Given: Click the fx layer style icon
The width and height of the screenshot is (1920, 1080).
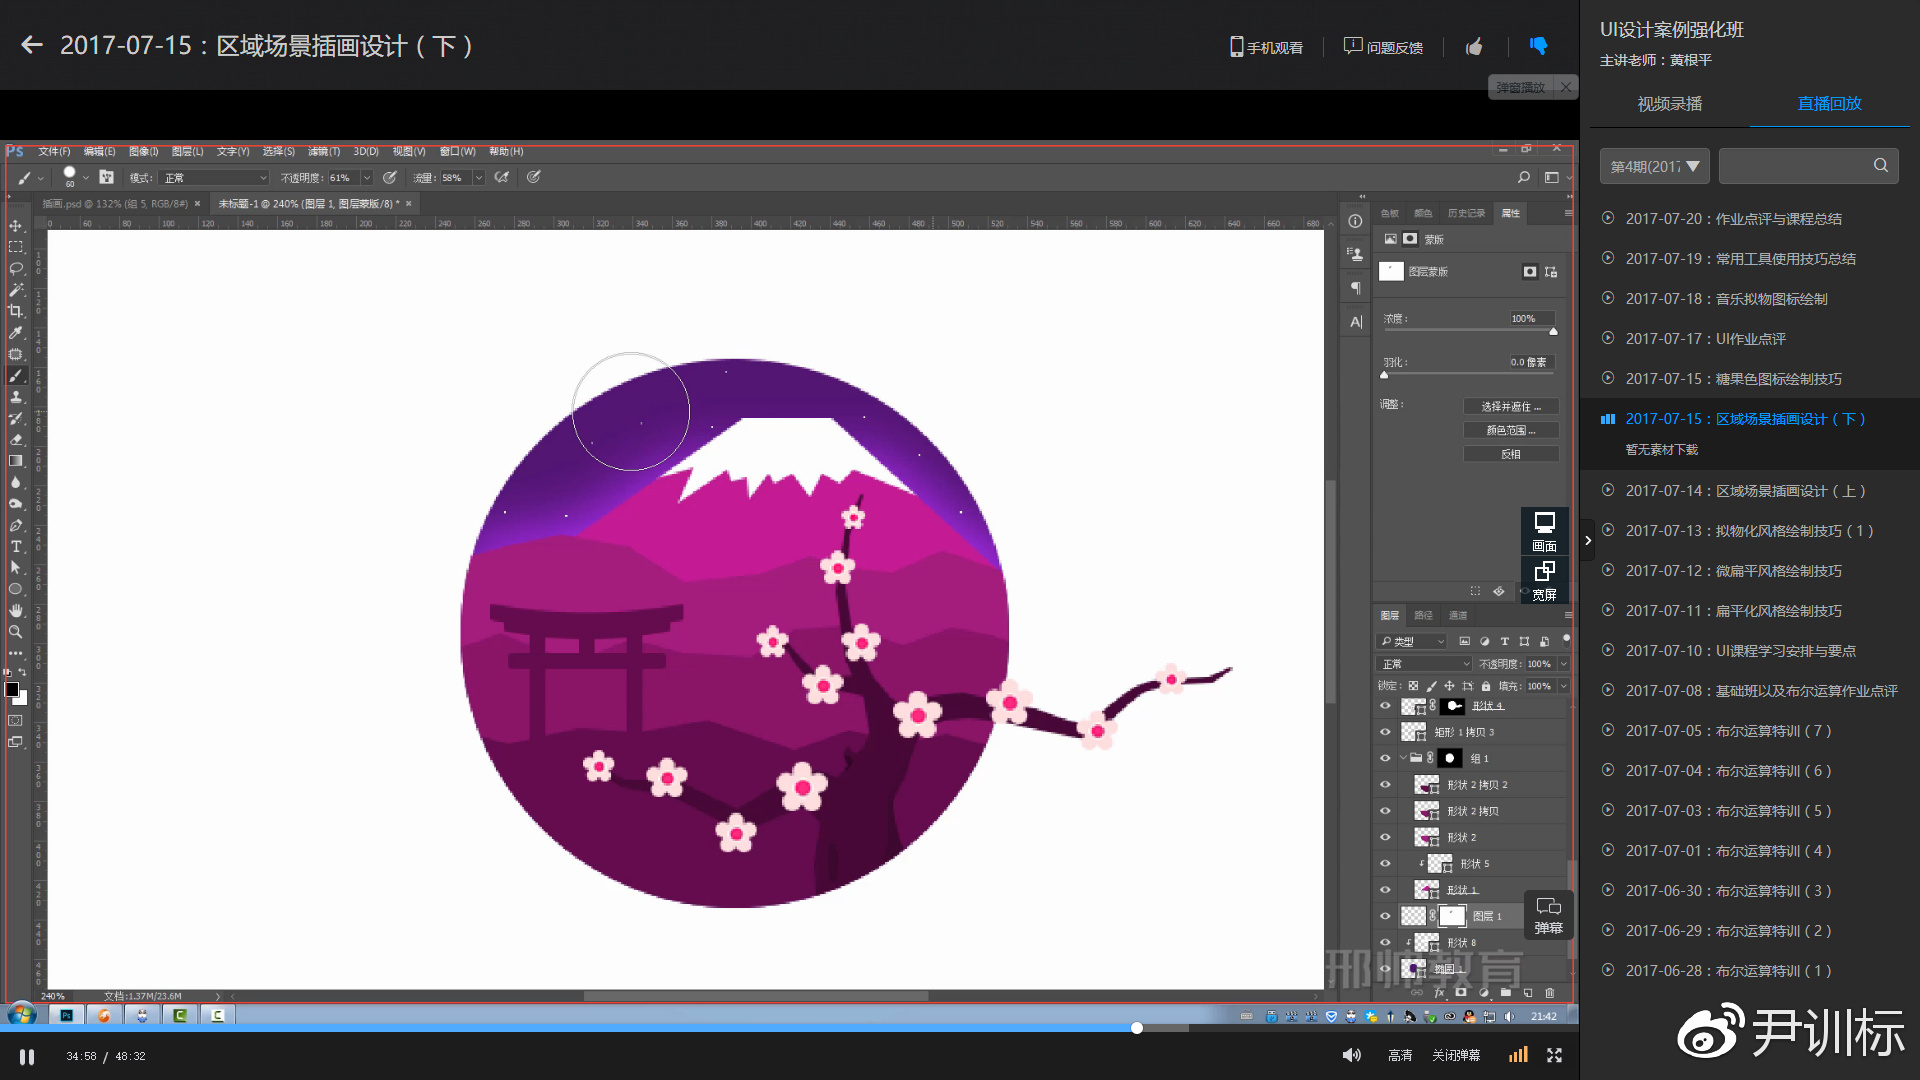Looking at the screenshot, I should tap(1440, 993).
